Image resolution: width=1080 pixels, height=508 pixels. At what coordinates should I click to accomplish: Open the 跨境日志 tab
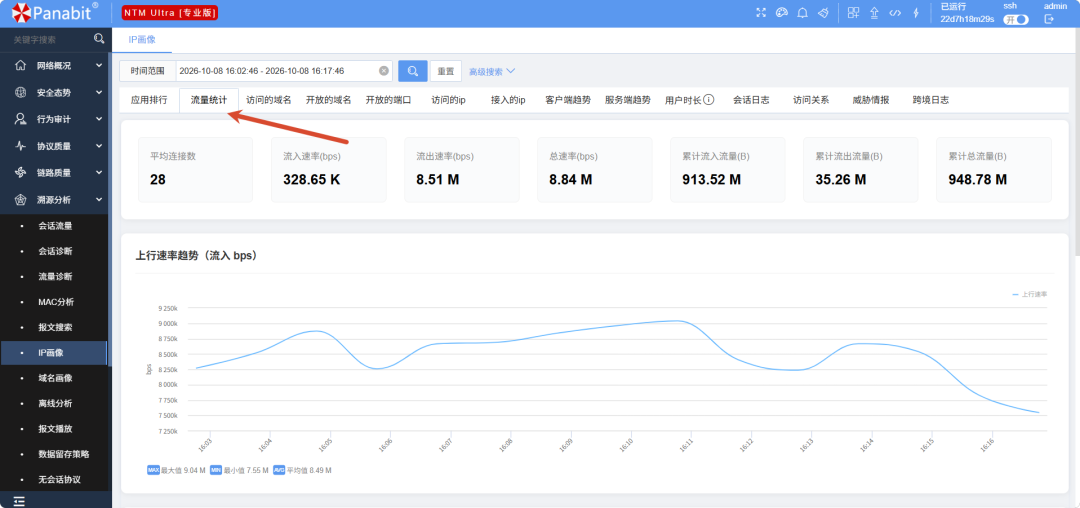[x=931, y=100]
